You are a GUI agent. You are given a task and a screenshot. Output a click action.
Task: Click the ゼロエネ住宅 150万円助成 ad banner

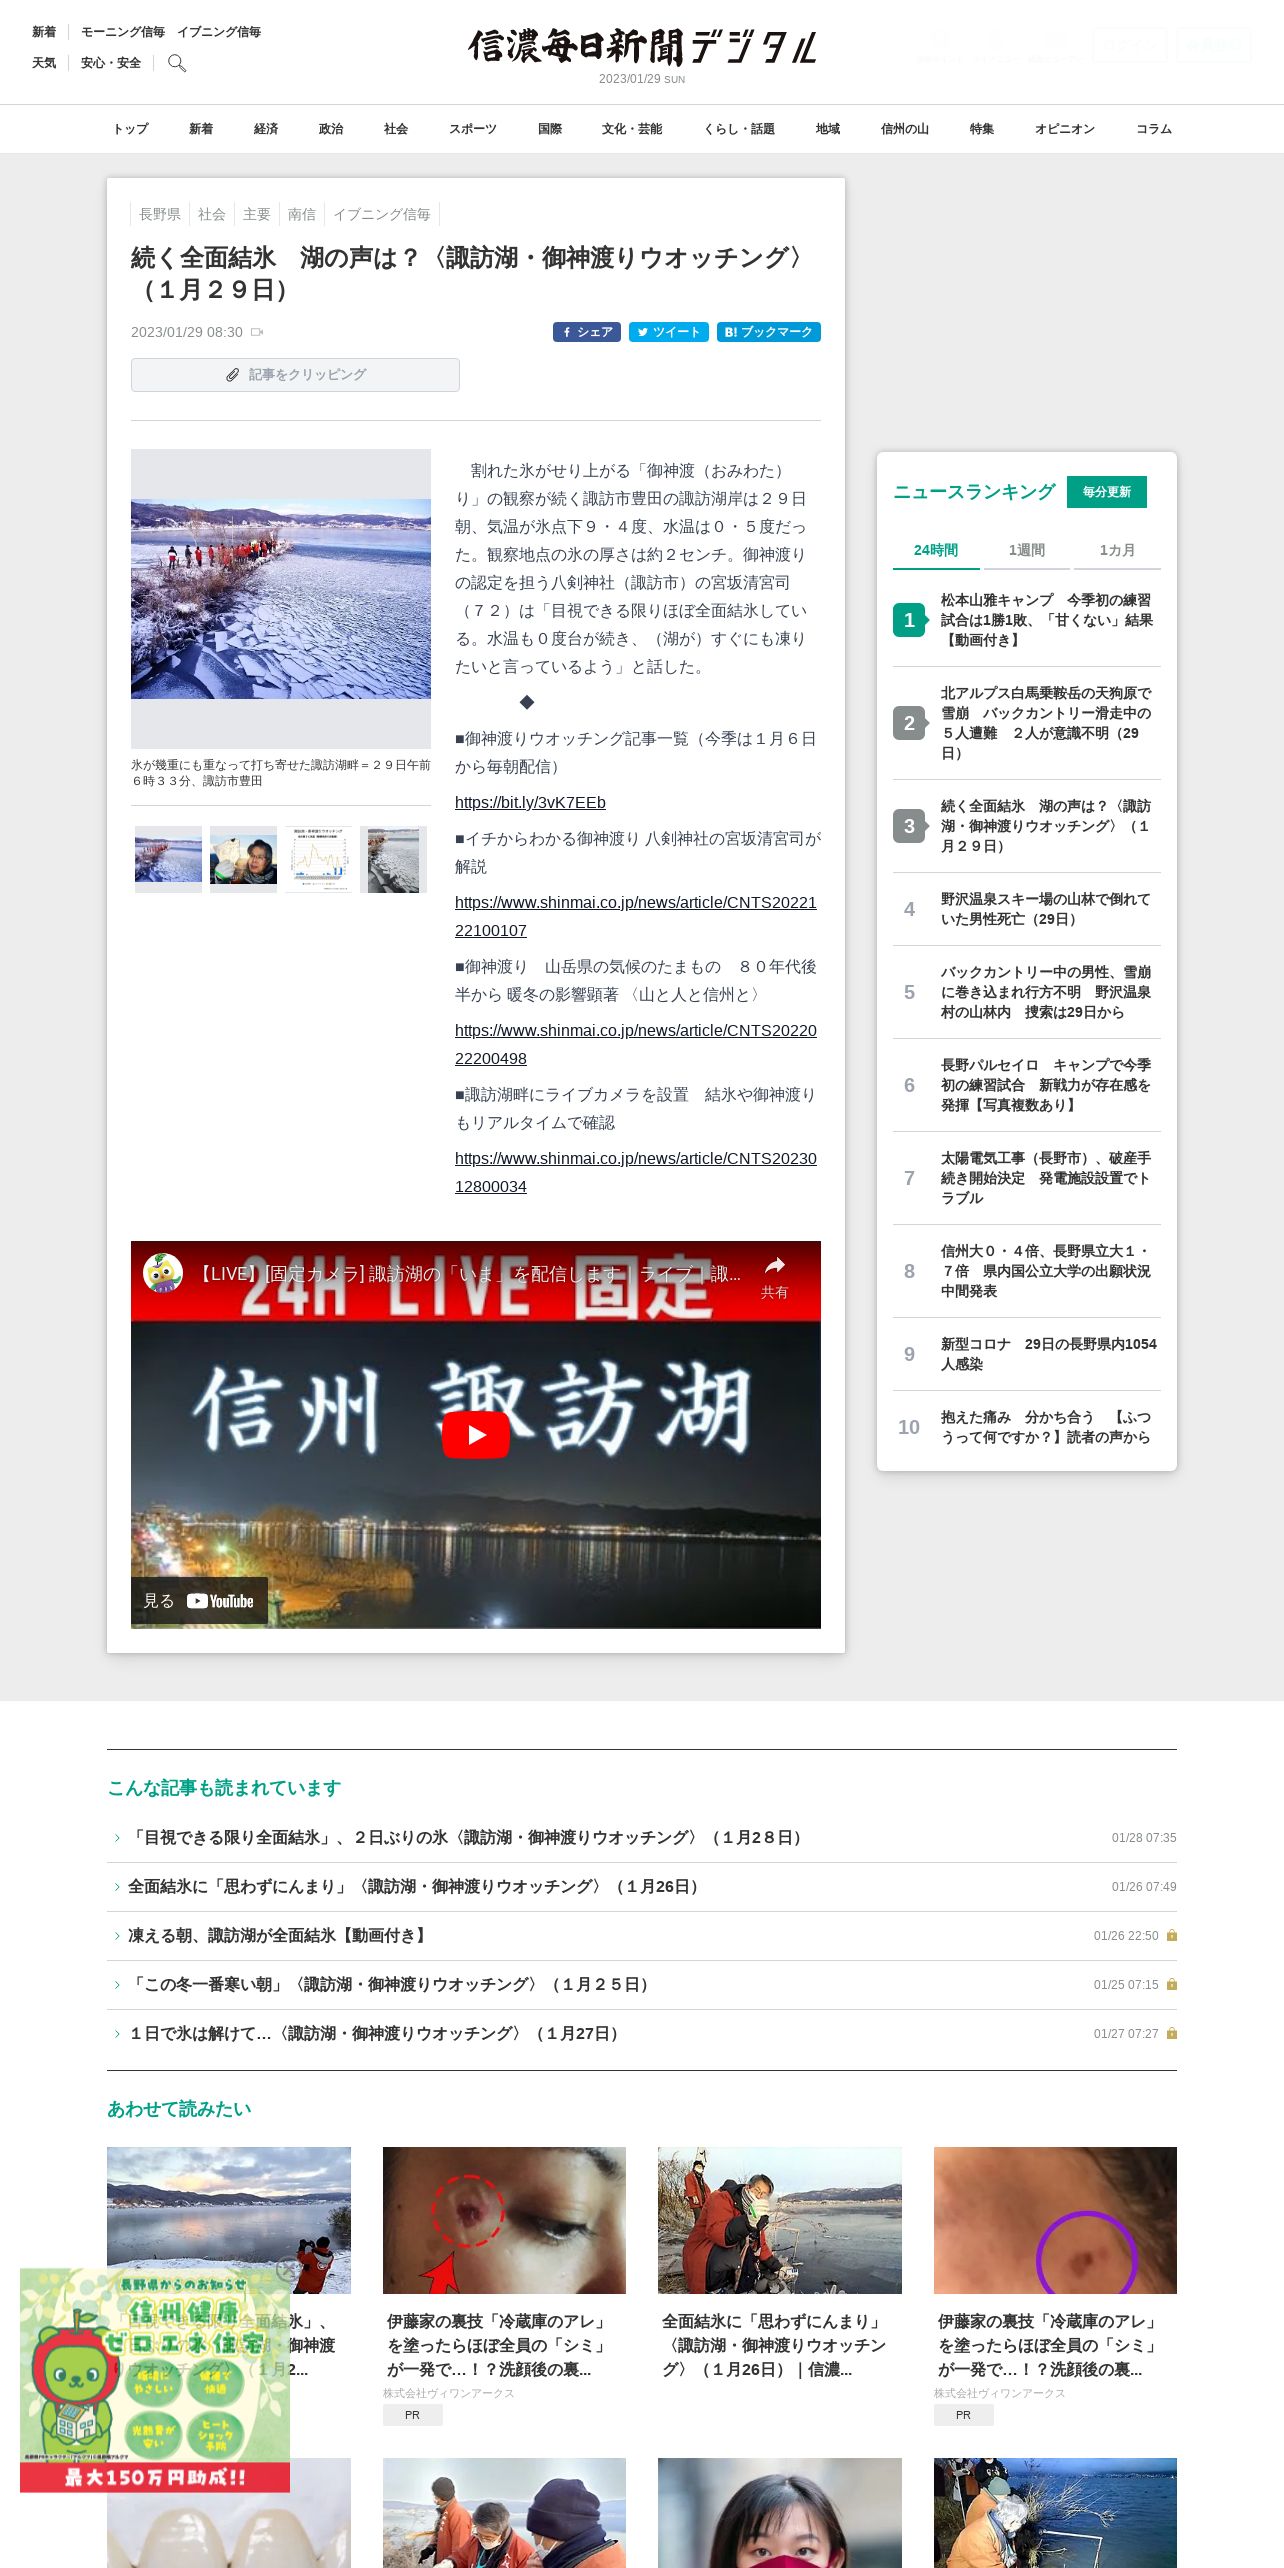pos(155,2380)
